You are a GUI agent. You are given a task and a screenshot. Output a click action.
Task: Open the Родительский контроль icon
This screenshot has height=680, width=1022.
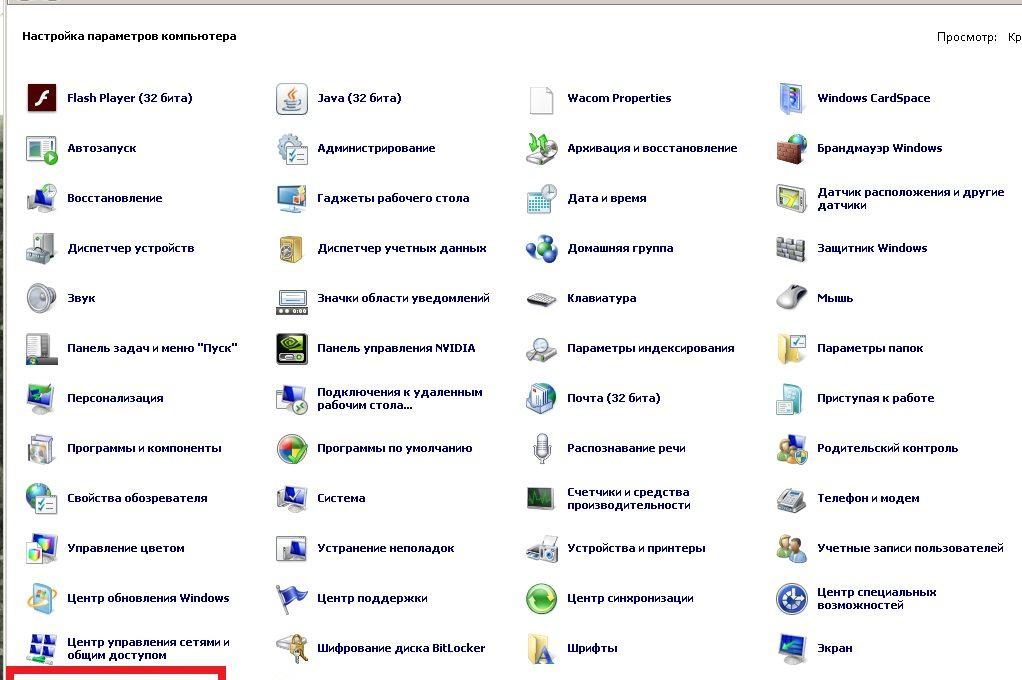pyautogui.click(x=792, y=449)
